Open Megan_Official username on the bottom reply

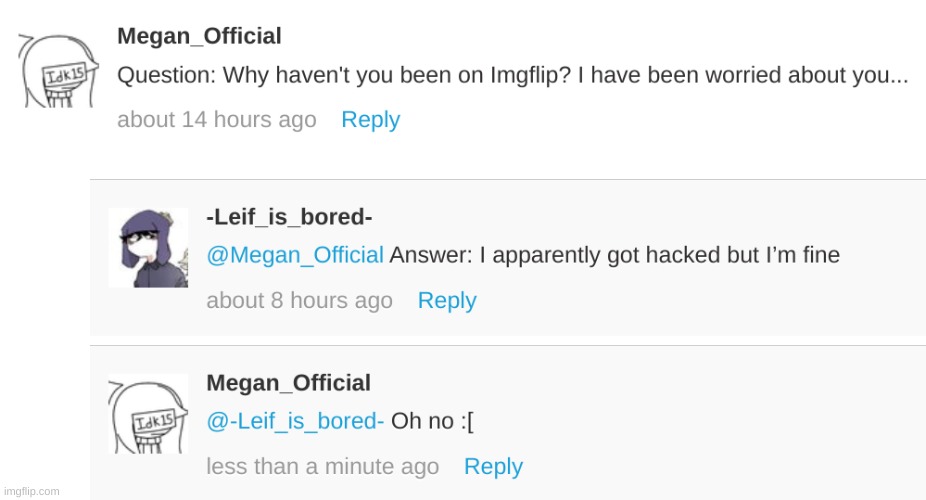(288, 383)
